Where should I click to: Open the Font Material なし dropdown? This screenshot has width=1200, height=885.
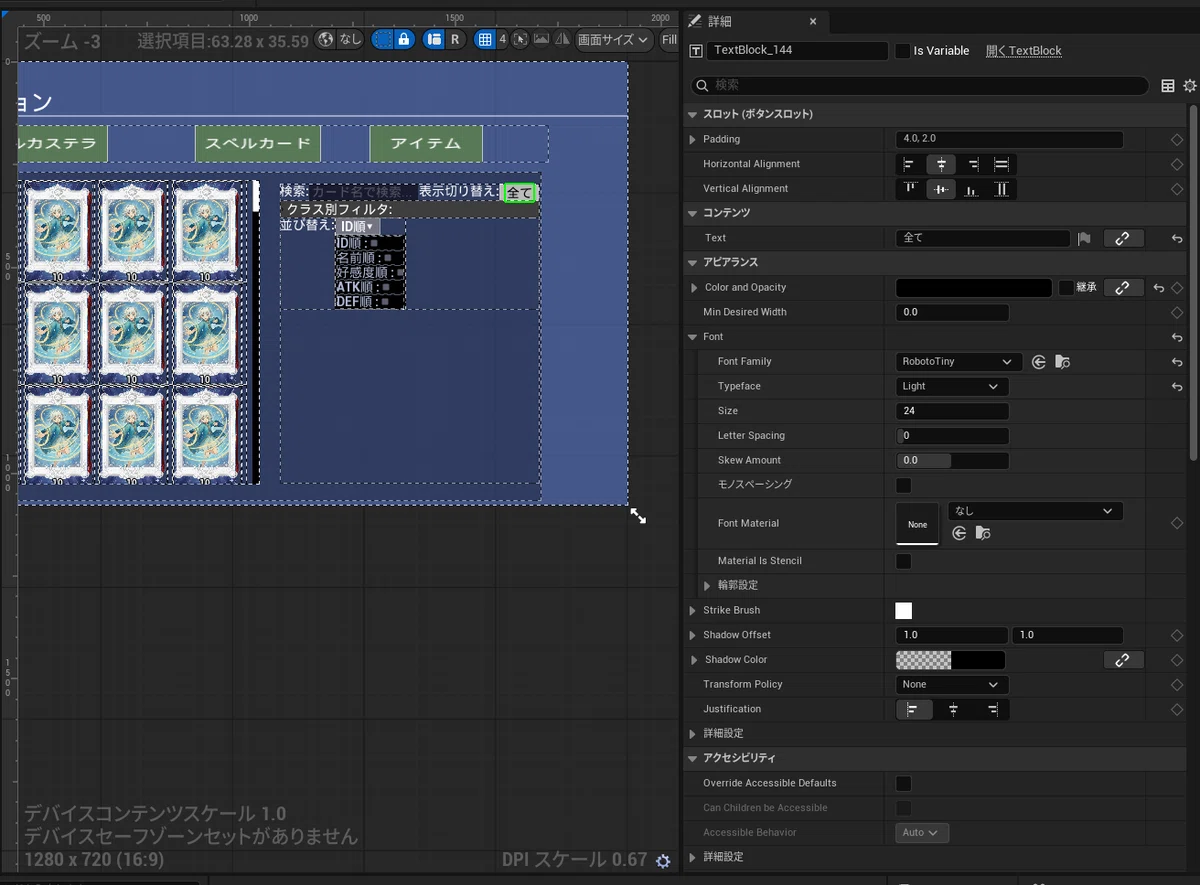click(1035, 511)
